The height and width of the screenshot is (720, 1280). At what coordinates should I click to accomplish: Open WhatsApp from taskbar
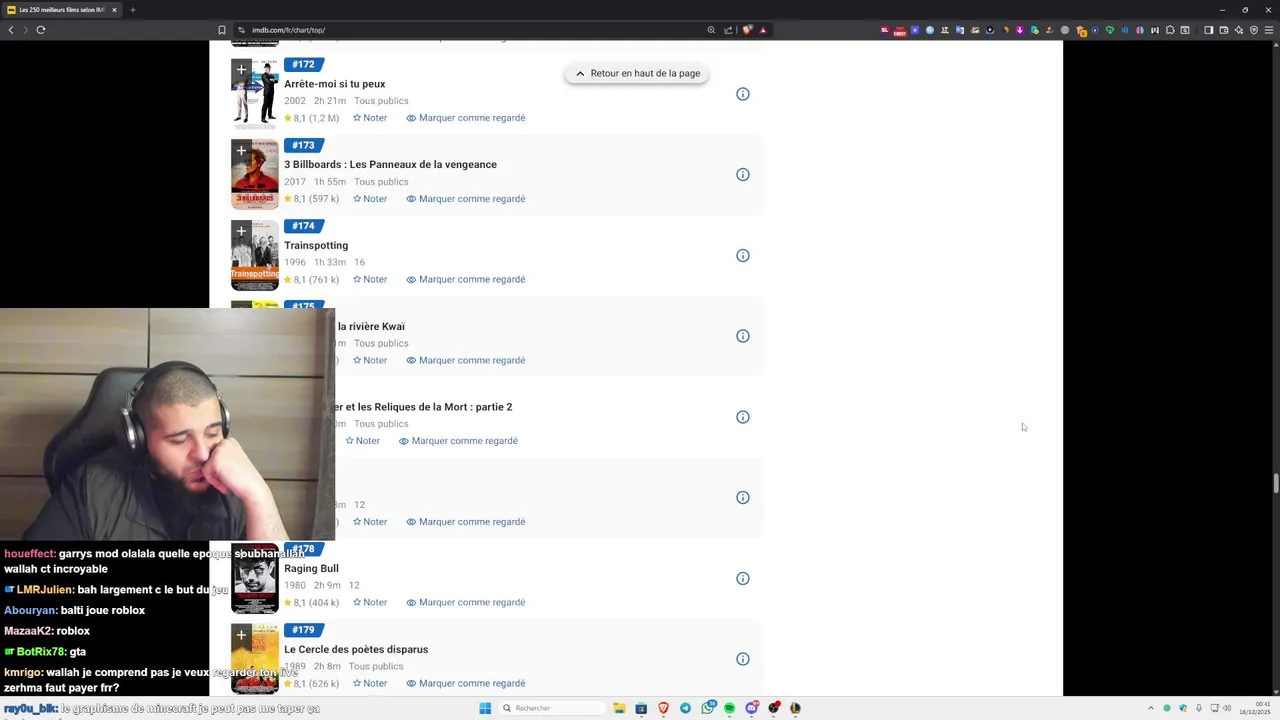click(708, 708)
